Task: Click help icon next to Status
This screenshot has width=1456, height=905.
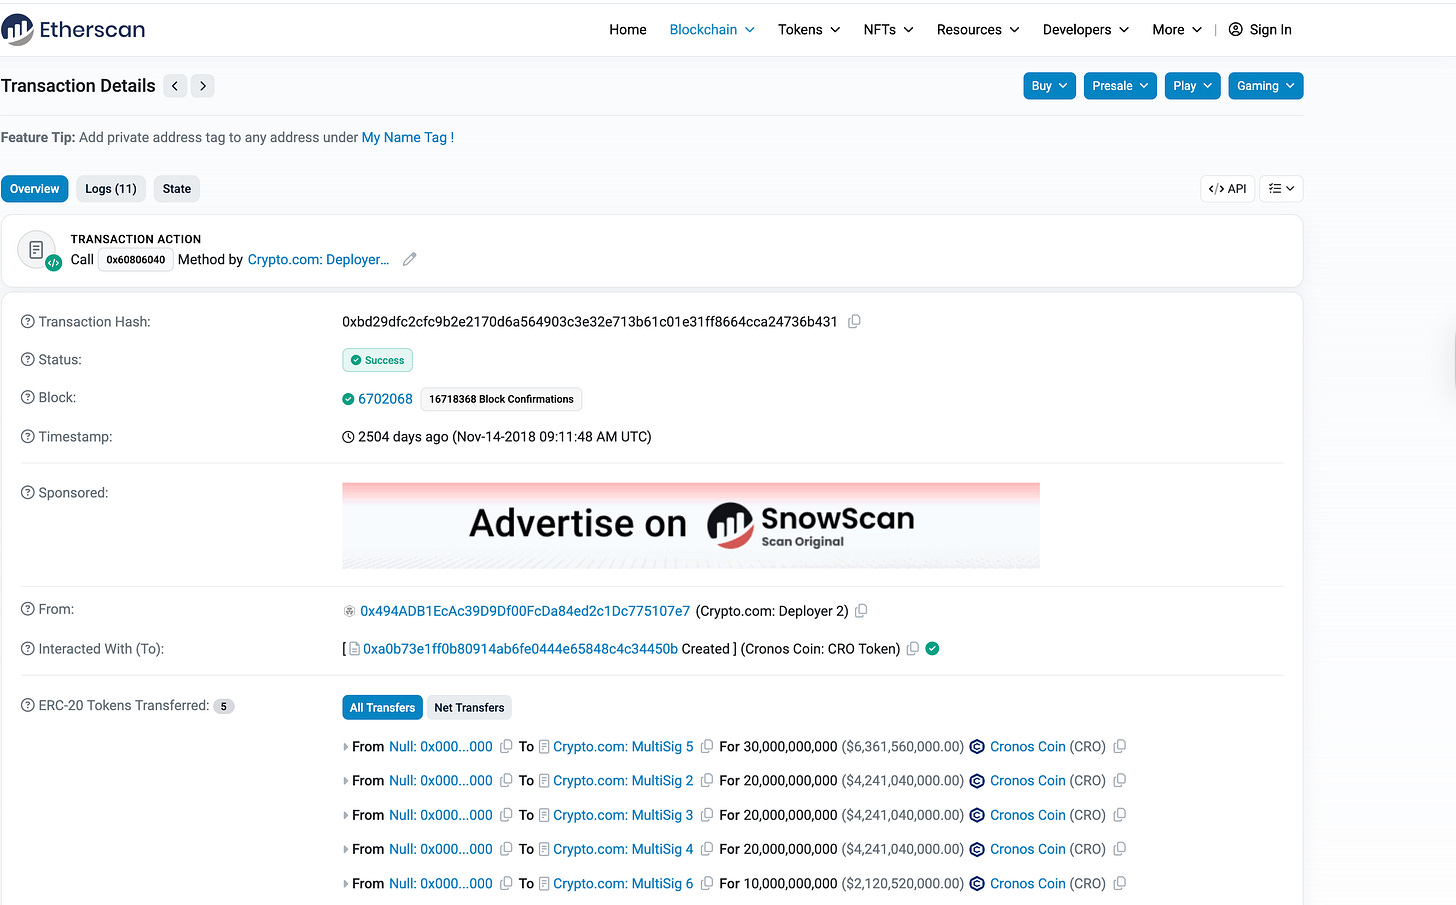Action: (x=28, y=360)
